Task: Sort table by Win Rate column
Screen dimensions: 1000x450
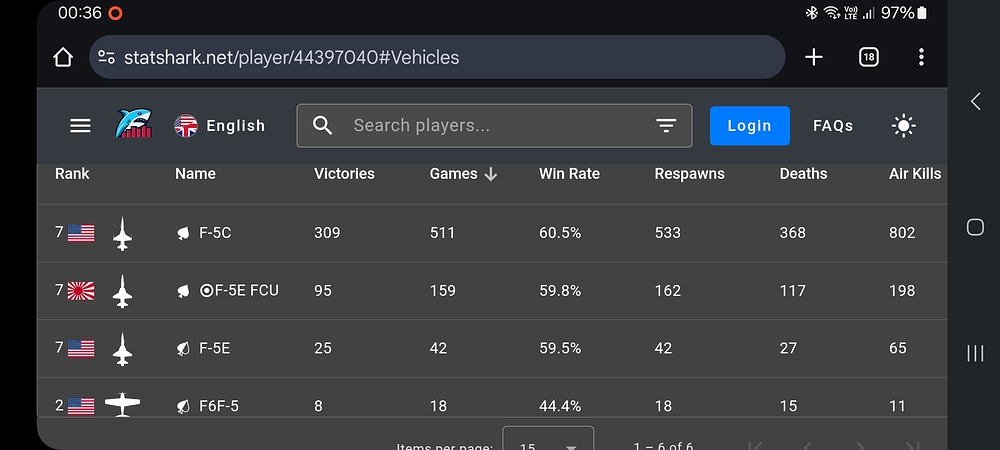Action: [570, 174]
